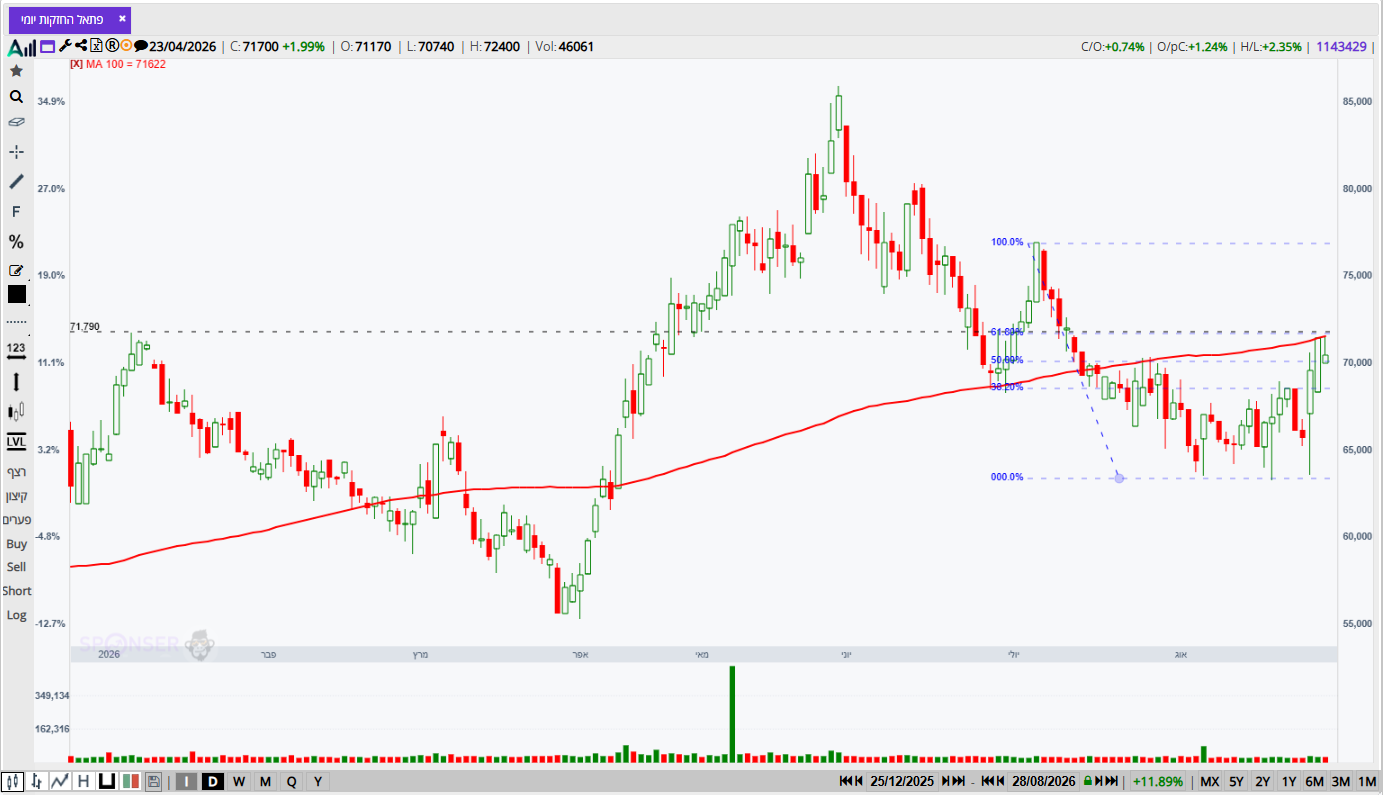Select the percent measurement tool

16,242
